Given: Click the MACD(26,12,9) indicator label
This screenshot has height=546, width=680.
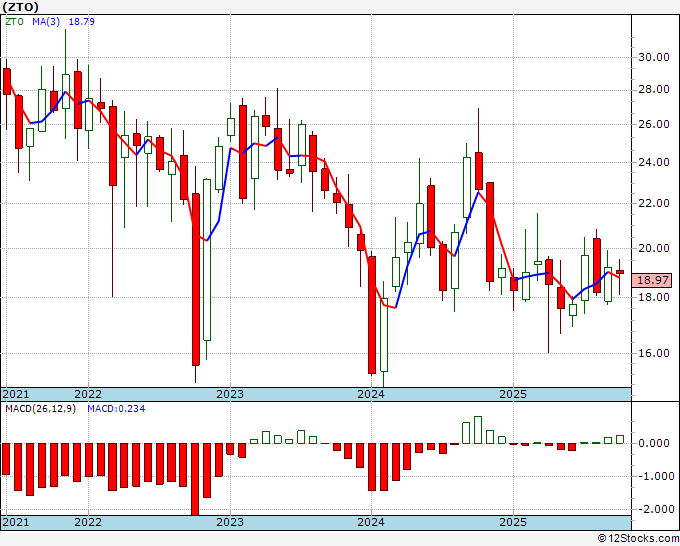Looking at the screenshot, I should [x=40, y=409].
